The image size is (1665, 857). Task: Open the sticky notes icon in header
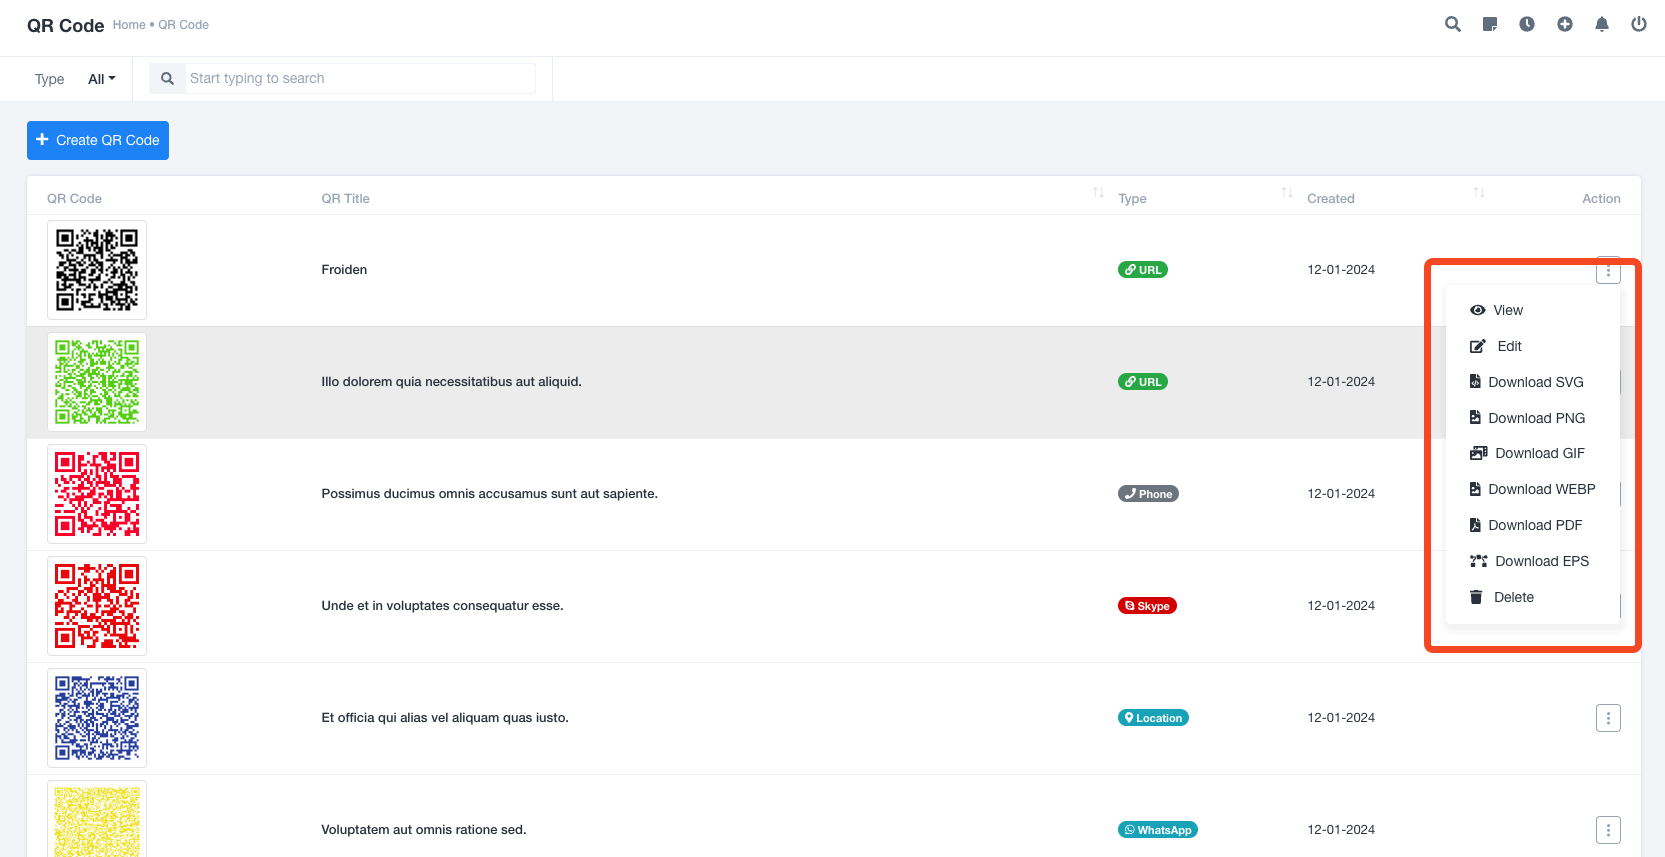coord(1490,24)
